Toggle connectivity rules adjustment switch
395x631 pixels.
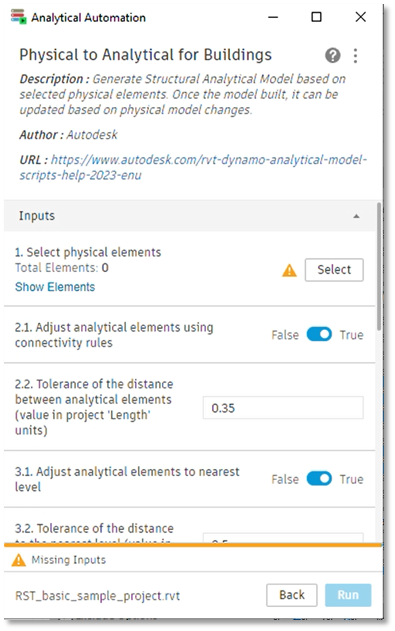[x=319, y=334]
